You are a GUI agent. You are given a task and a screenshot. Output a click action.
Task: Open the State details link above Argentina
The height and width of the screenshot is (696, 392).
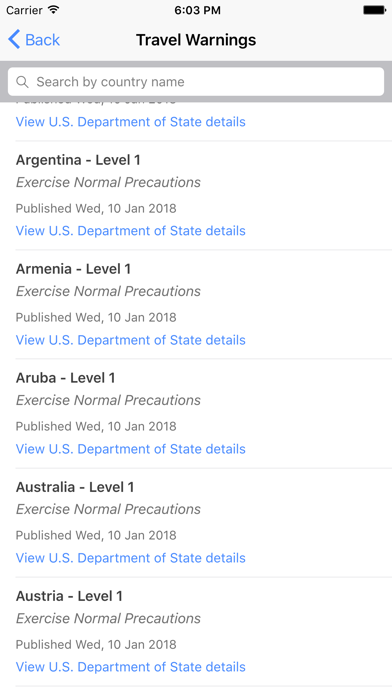coord(131,122)
